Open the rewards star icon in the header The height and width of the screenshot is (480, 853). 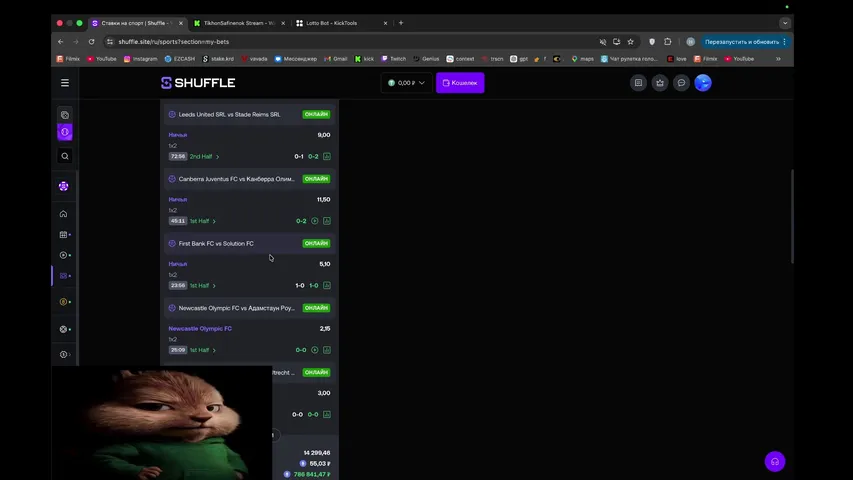point(660,83)
